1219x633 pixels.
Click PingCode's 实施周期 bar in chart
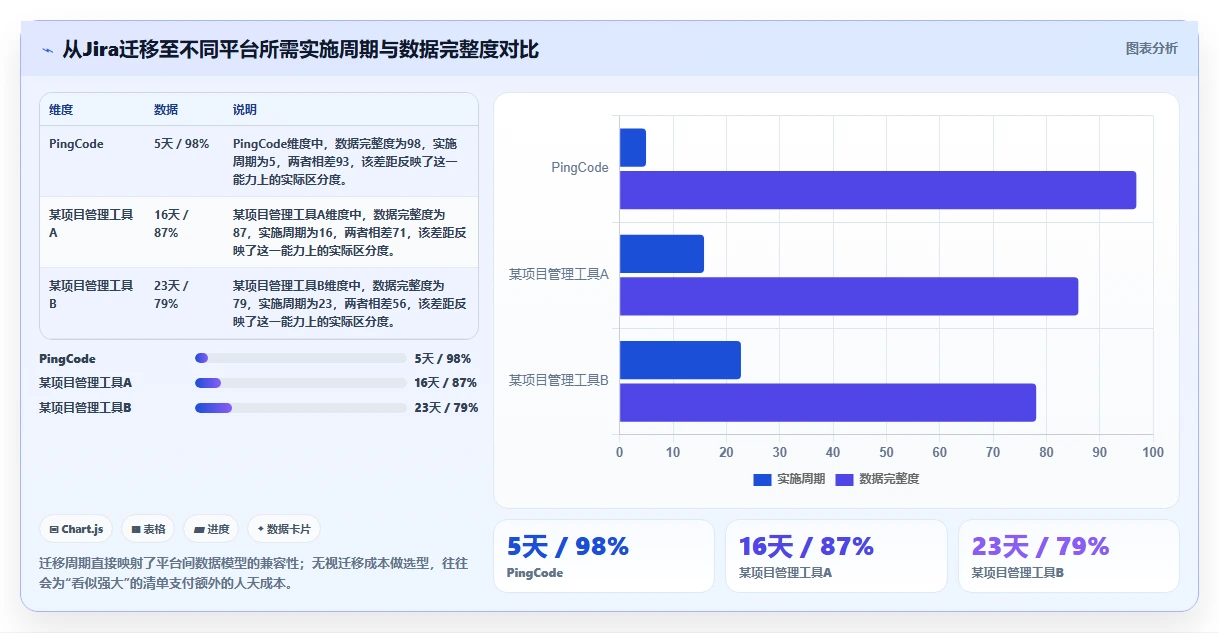coord(632,148)
